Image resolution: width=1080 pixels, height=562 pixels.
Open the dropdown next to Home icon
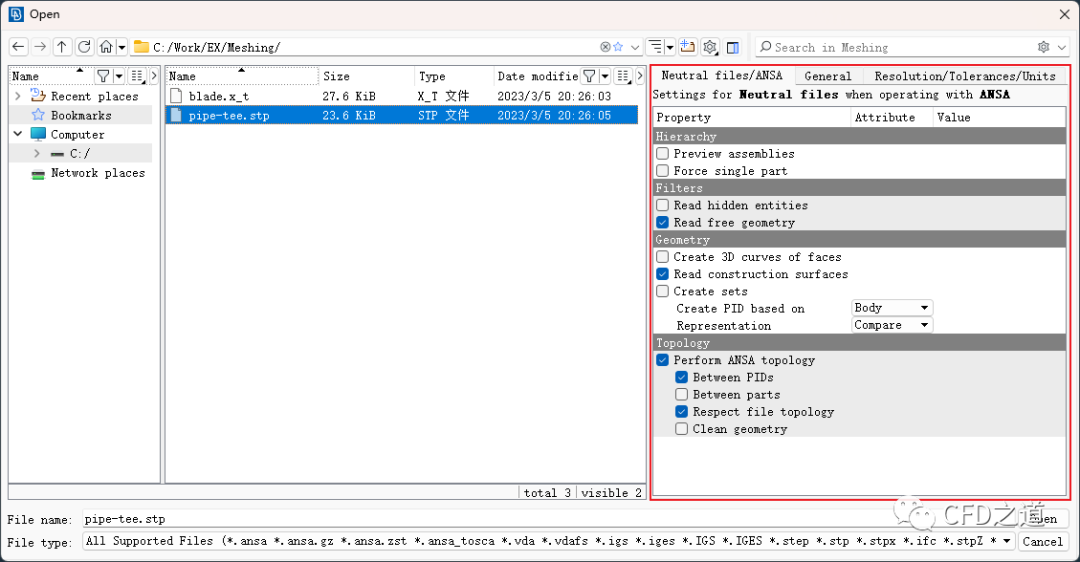(122, 48)
